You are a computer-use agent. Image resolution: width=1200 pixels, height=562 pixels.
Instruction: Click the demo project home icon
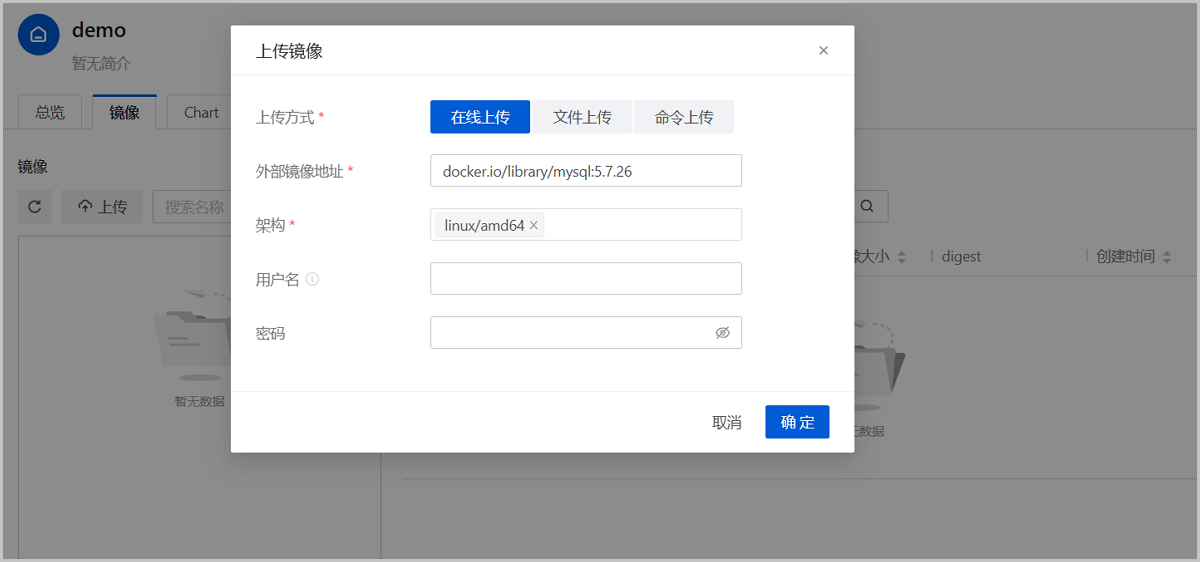pos(39,35)
